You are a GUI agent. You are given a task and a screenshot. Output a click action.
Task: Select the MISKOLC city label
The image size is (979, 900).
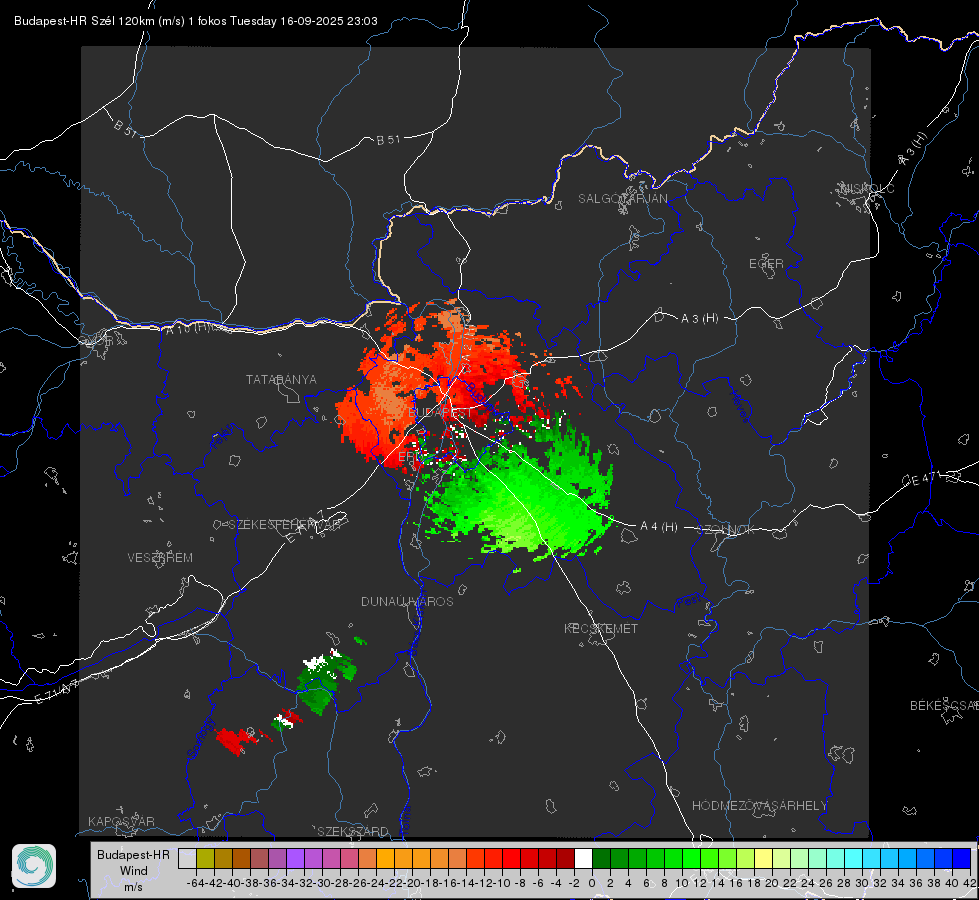point(867,189)
